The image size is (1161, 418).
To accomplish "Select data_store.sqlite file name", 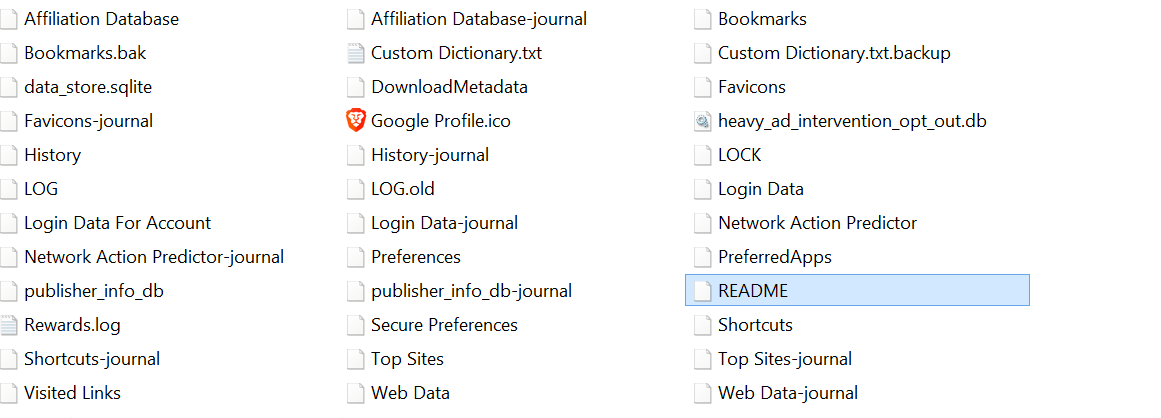I will (88, 87).
